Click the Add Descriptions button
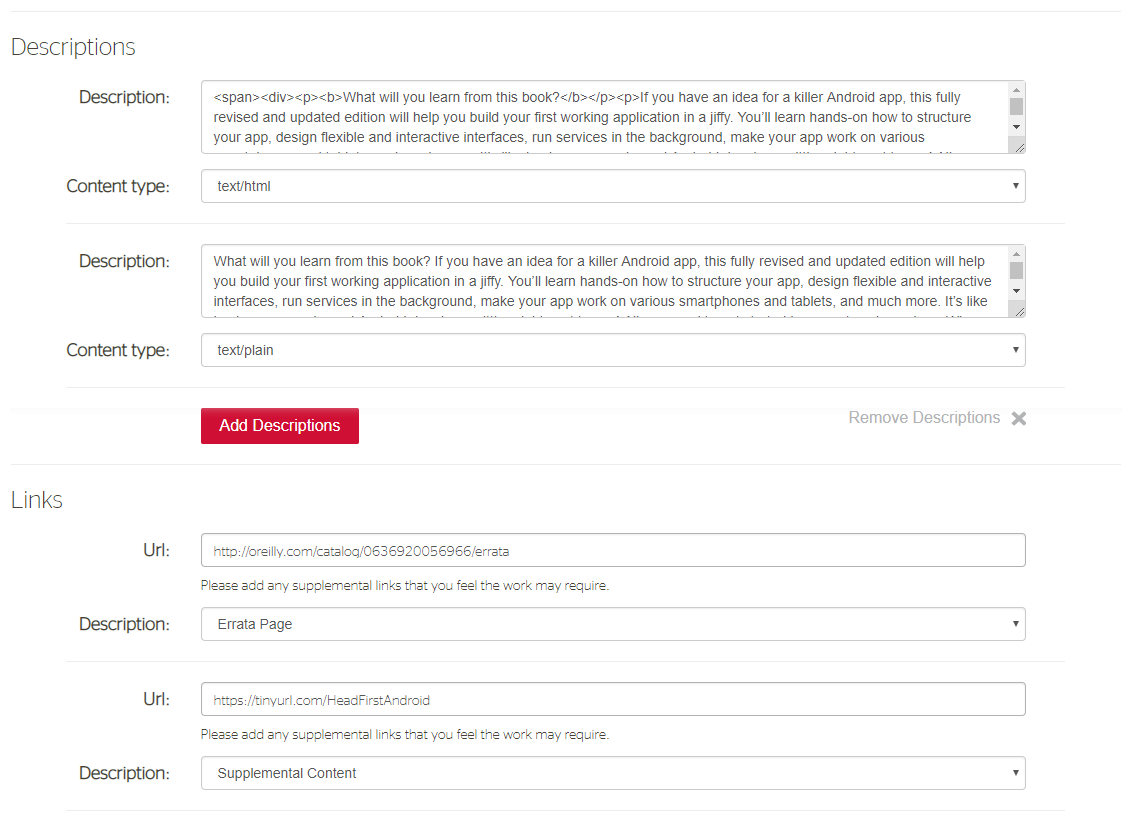This screenshot has width=1132, height=822. click(x=279, y=426)
